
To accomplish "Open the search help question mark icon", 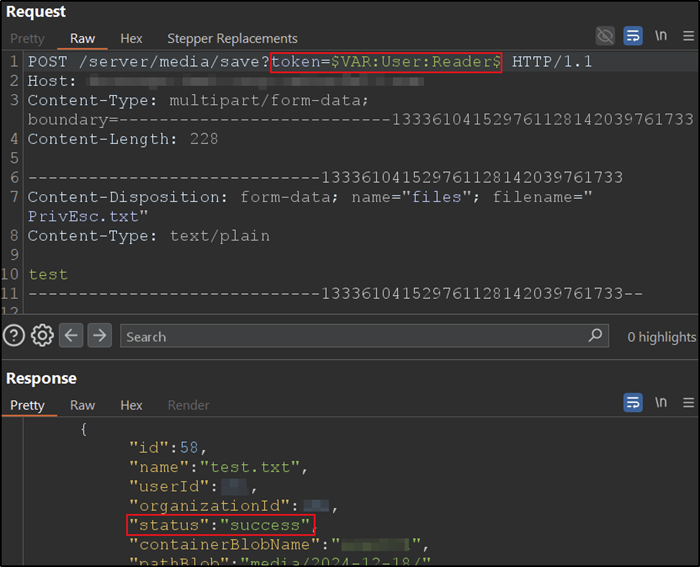I will click(x=14, y=336).
